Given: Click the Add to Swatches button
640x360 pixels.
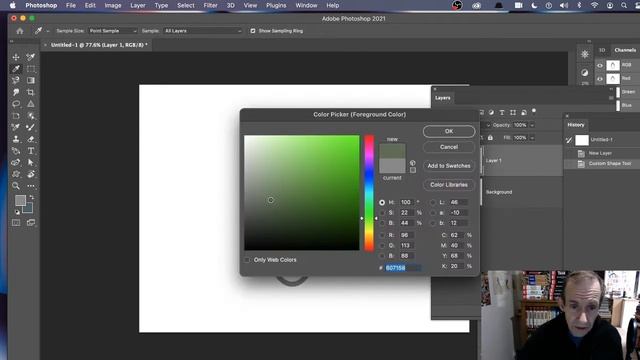Looking at the screenshot, I should tap(449, 166).
